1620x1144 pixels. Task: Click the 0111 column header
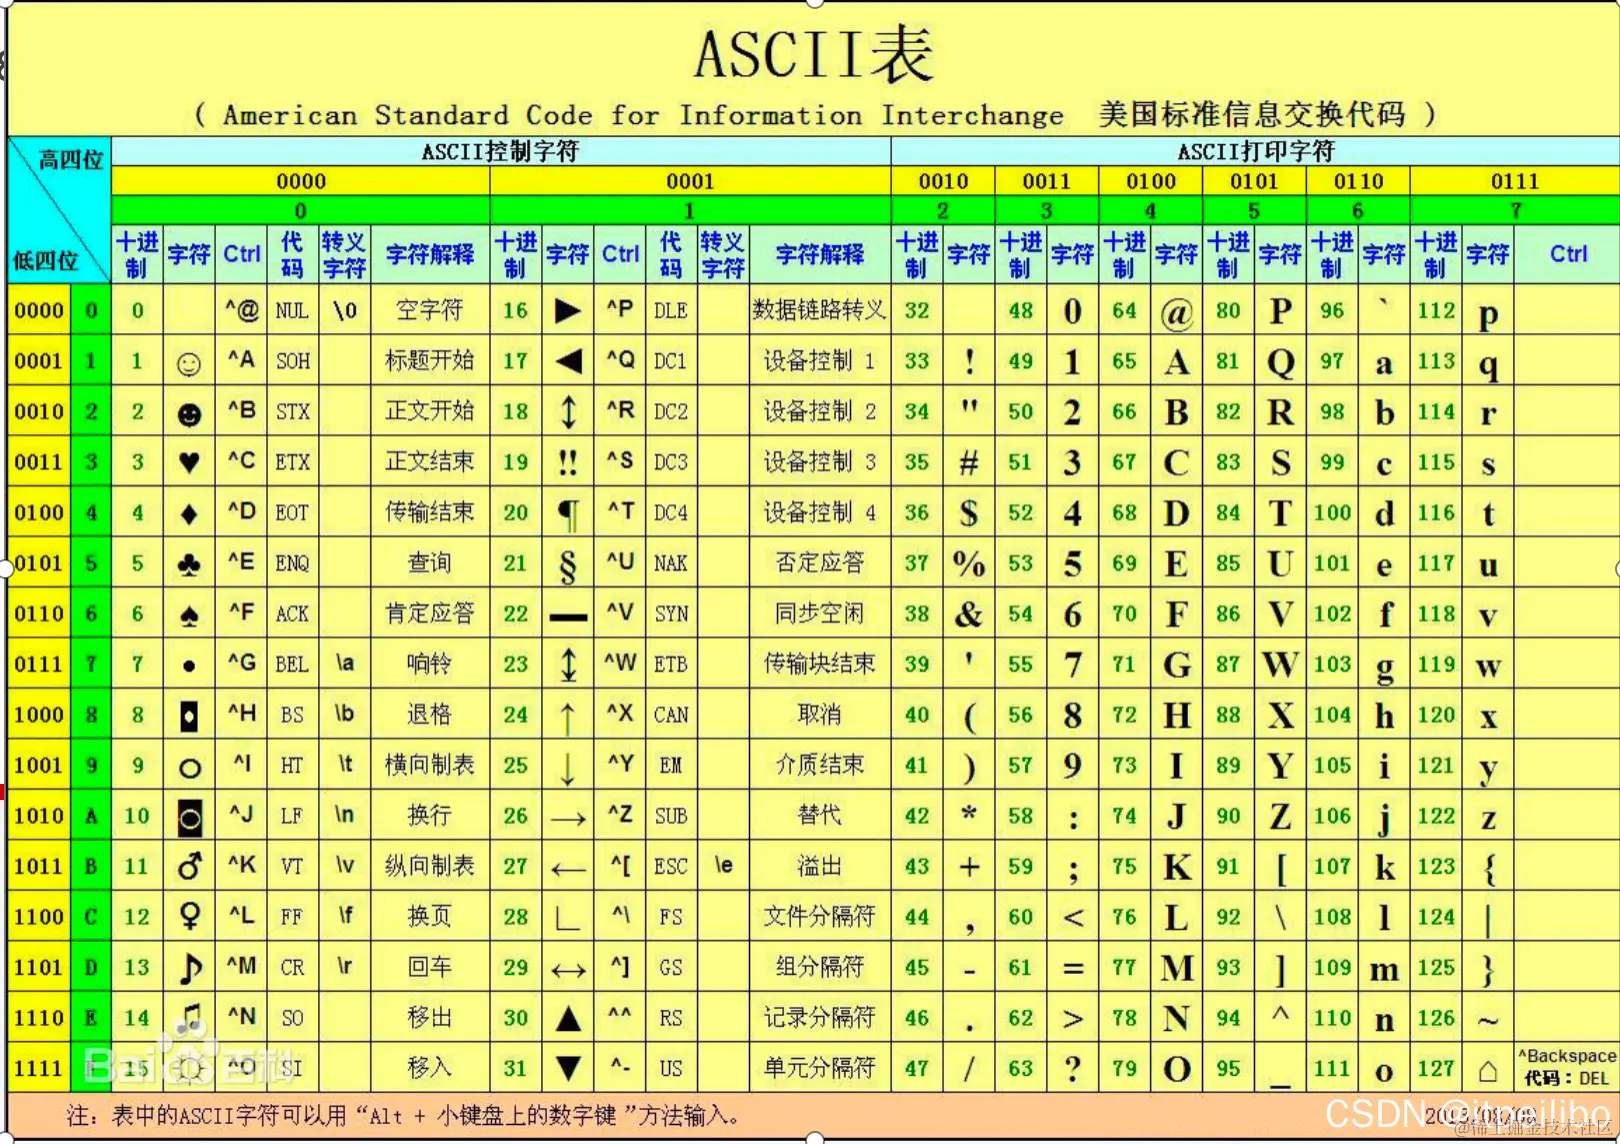tap(1514, 181)
